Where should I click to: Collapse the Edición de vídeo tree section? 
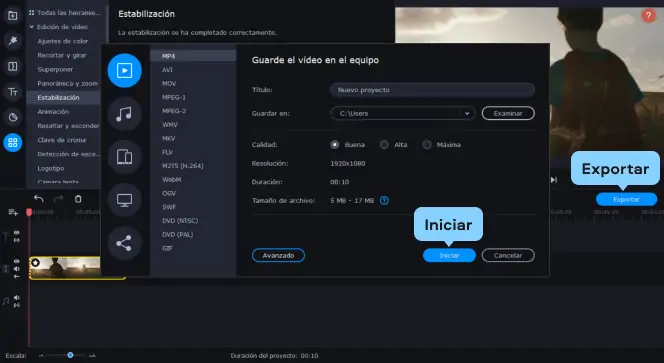pos(32,27)
